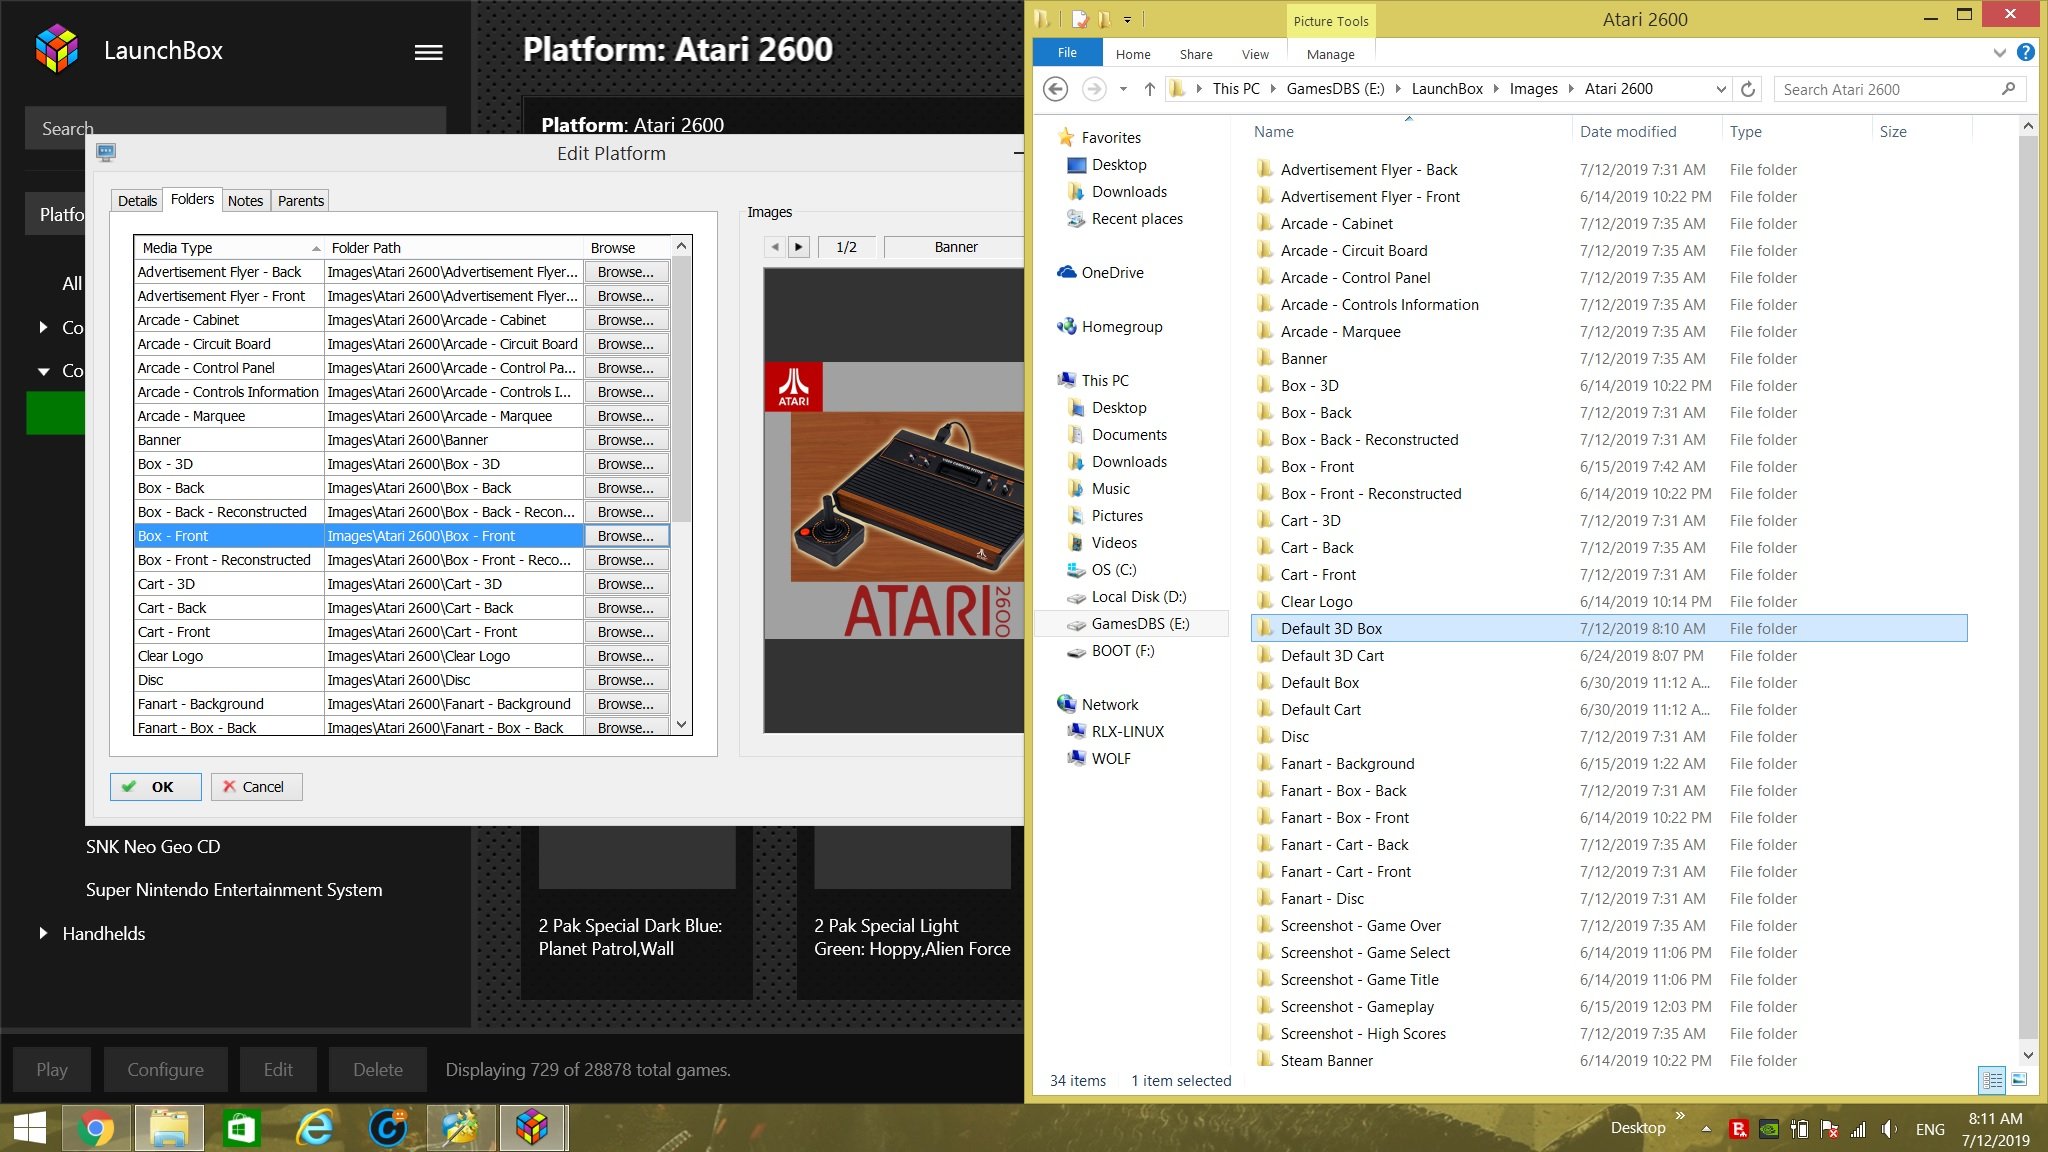2048x1152 pixels.
Task: Open Chrome from the taskbar
Action: click(96, 1129)
